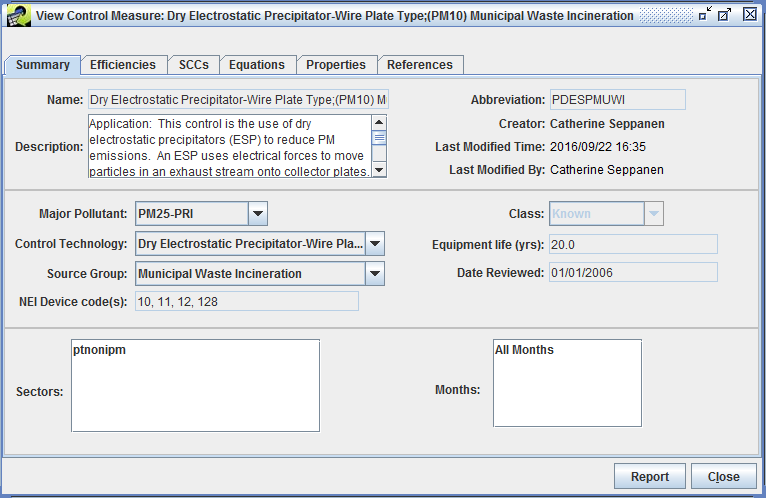Image resolution: width=766 pixels, height=498 pixels.
Task: Switch to the Summary tab
Action: 43,65
